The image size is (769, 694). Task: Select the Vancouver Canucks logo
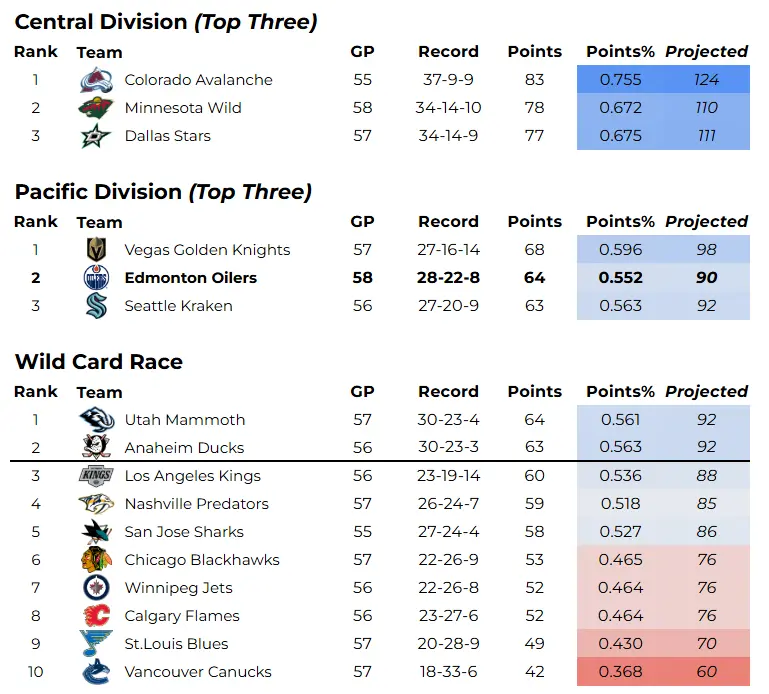tap(96, 672)
